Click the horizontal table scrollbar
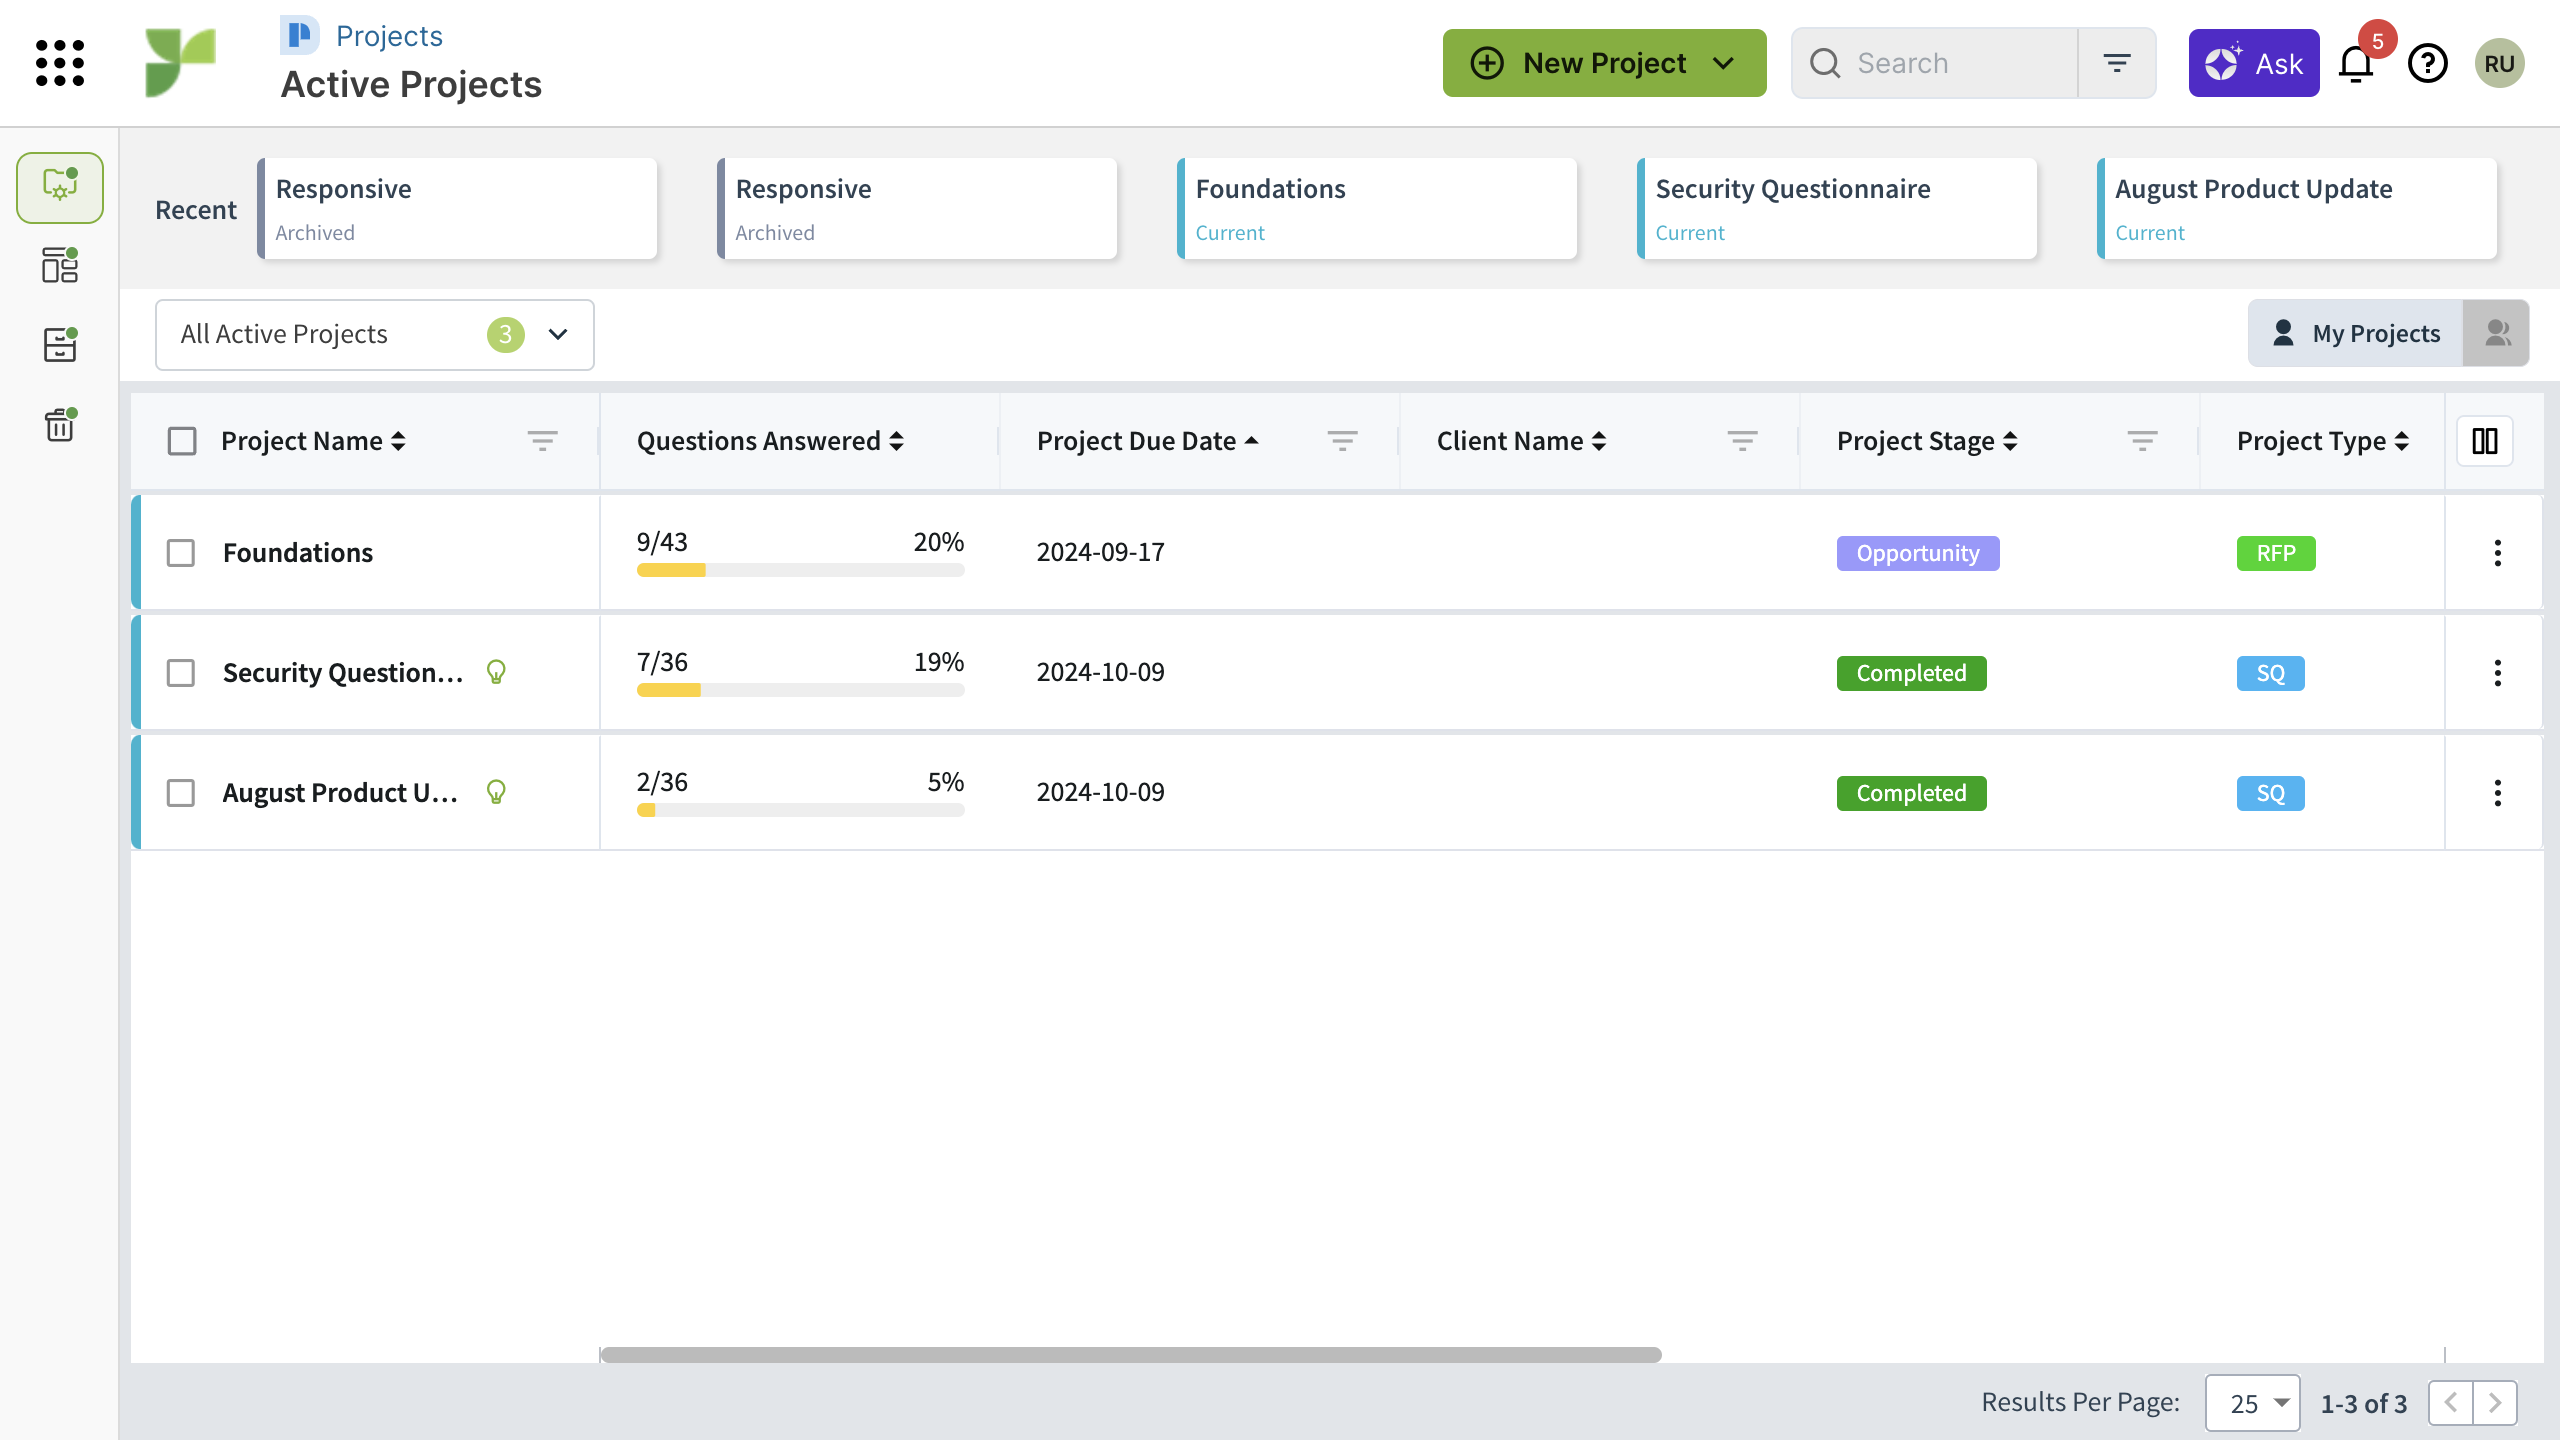 (1130, 1355)
